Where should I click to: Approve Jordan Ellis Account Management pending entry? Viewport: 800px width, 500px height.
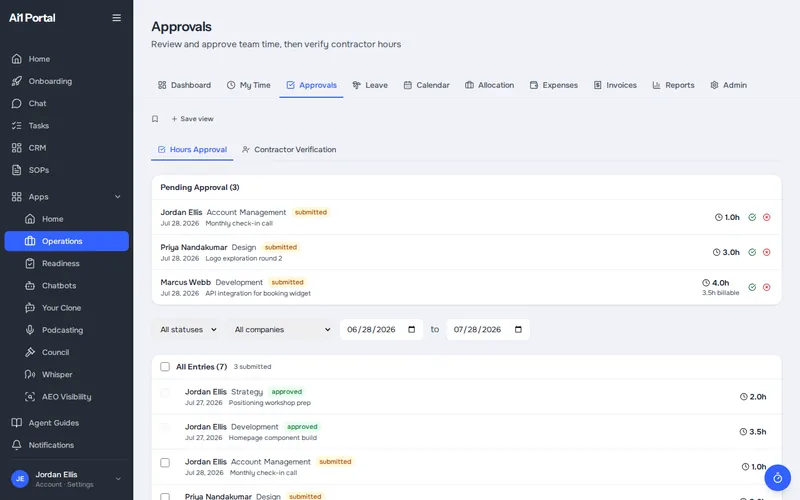pos(752,217)
